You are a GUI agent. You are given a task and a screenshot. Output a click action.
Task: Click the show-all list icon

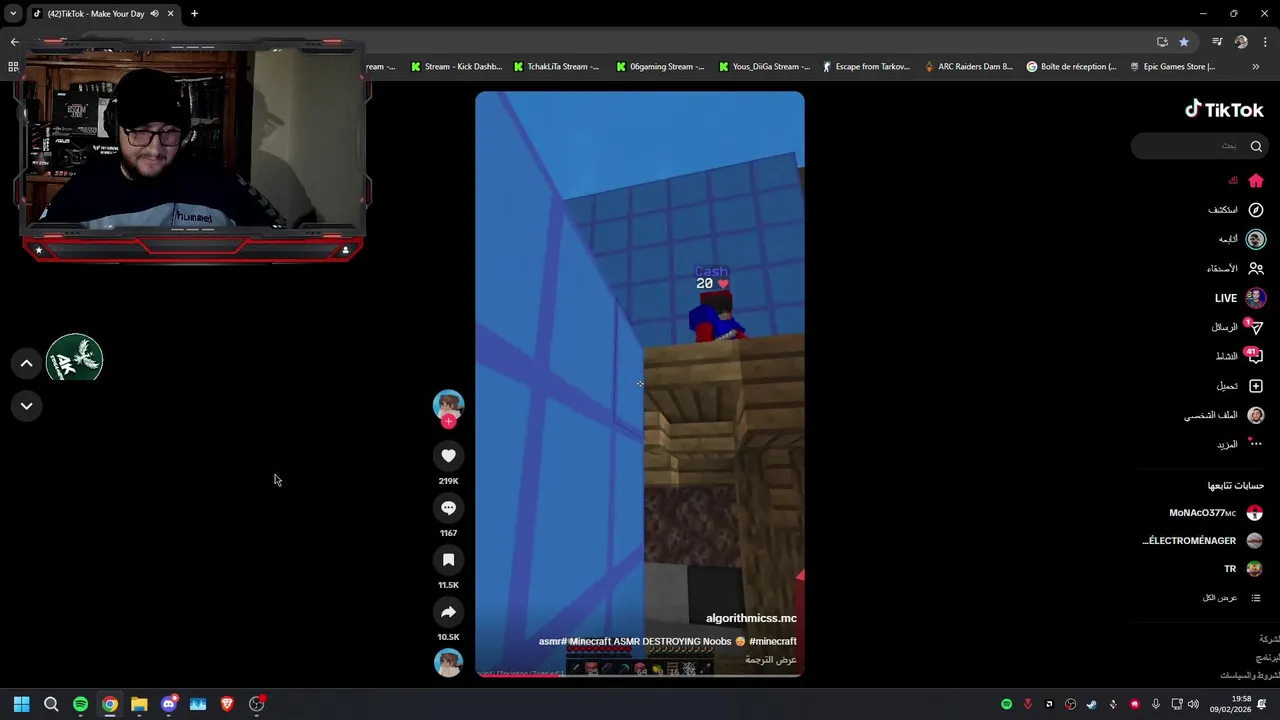(x=1256, y=598)
